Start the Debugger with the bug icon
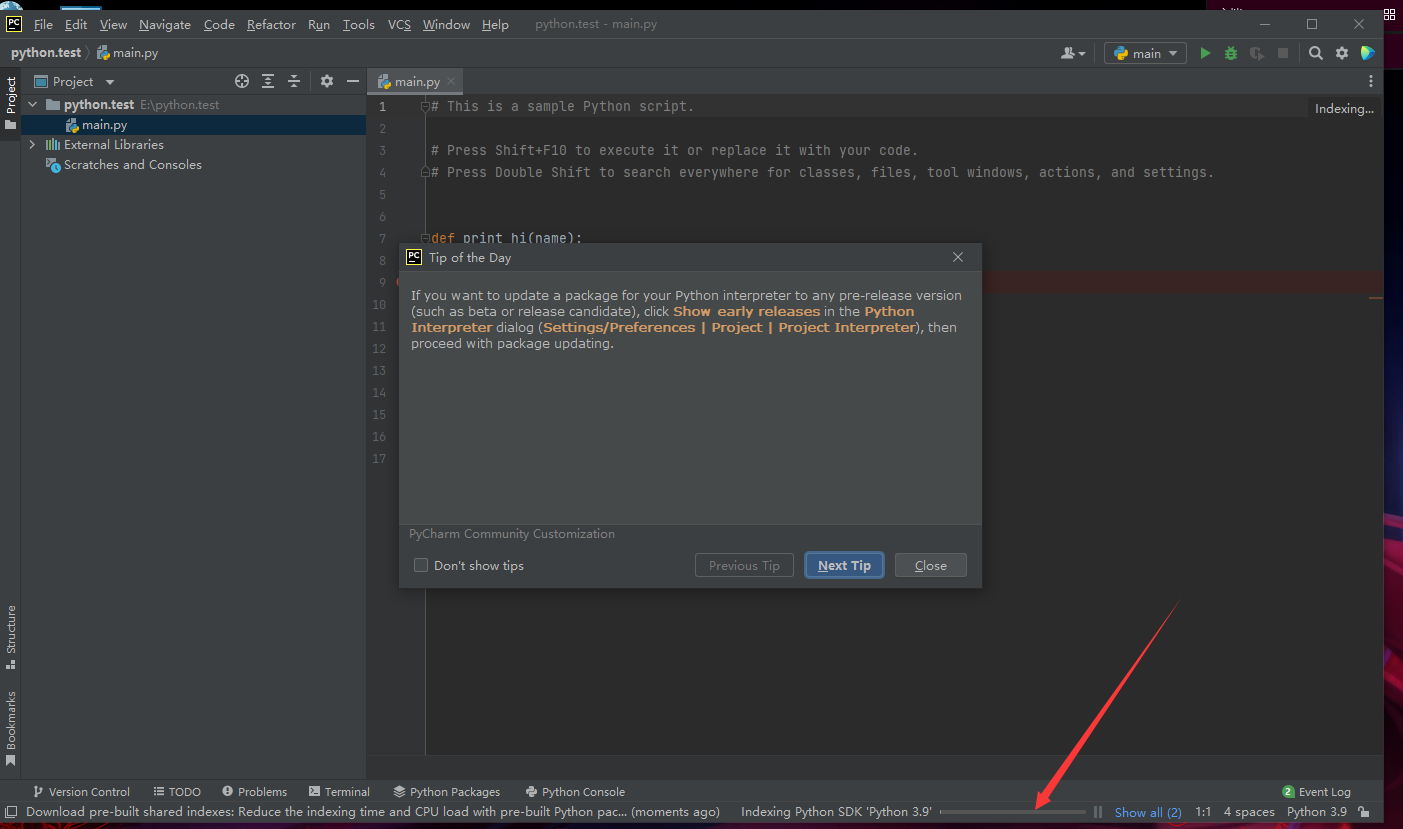 (1231, 53)
